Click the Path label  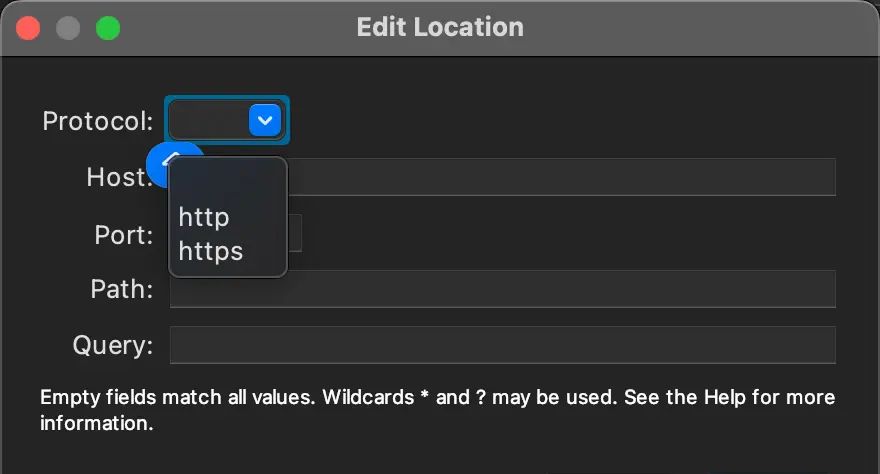pos(121,290)
